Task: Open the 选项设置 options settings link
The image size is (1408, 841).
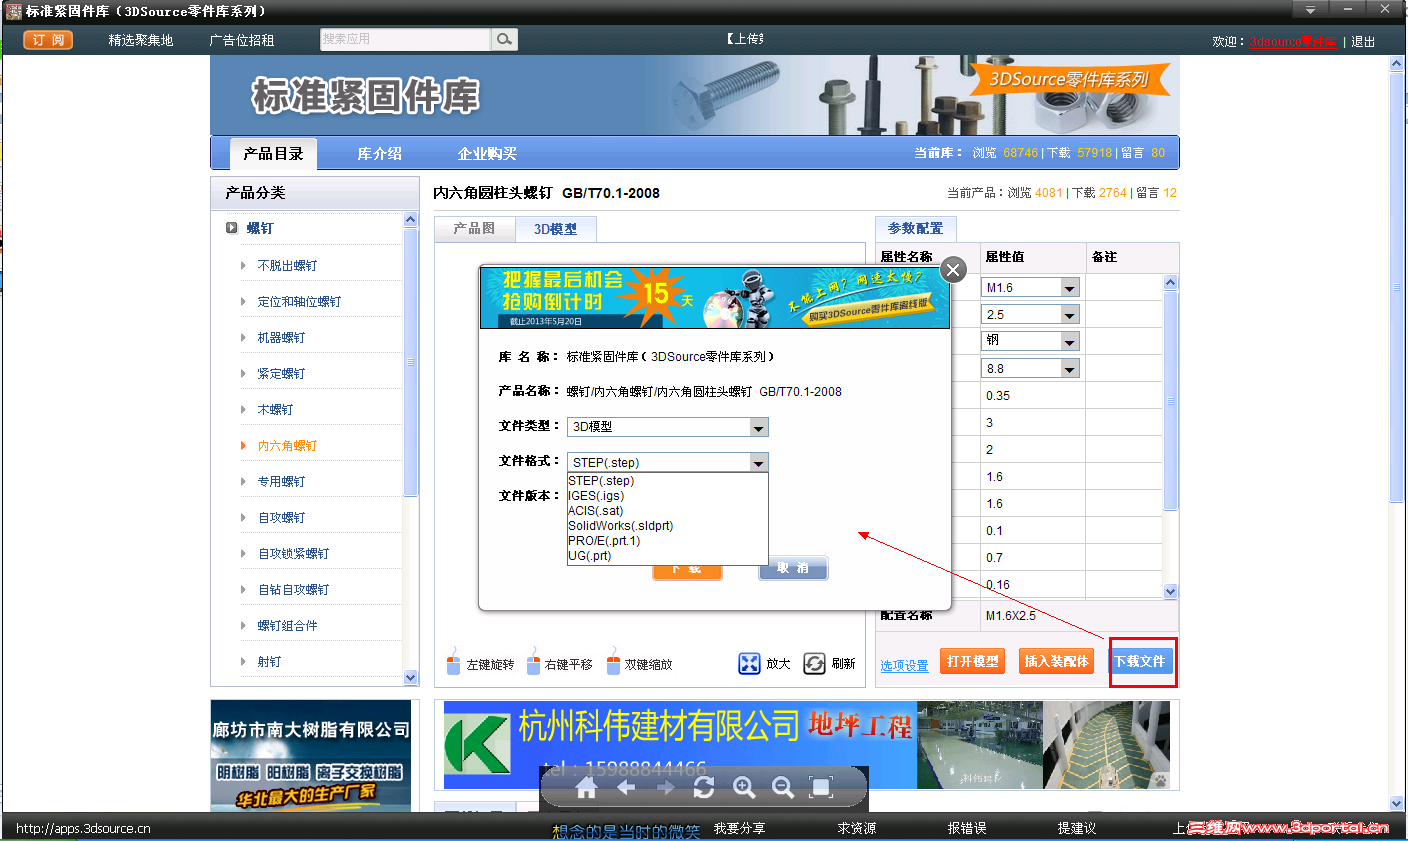Action: pyautogui.click(x=903, y=664)
